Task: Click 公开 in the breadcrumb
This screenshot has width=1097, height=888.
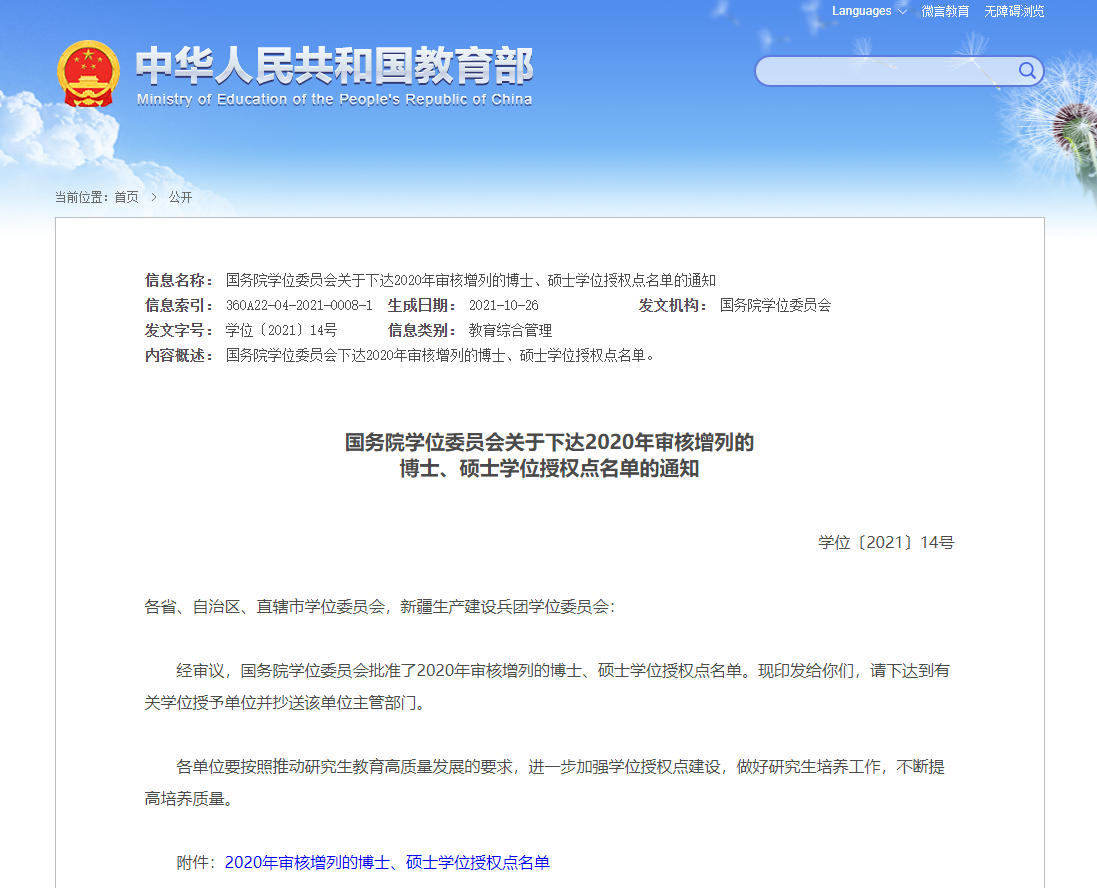Action: coord(180,197)
